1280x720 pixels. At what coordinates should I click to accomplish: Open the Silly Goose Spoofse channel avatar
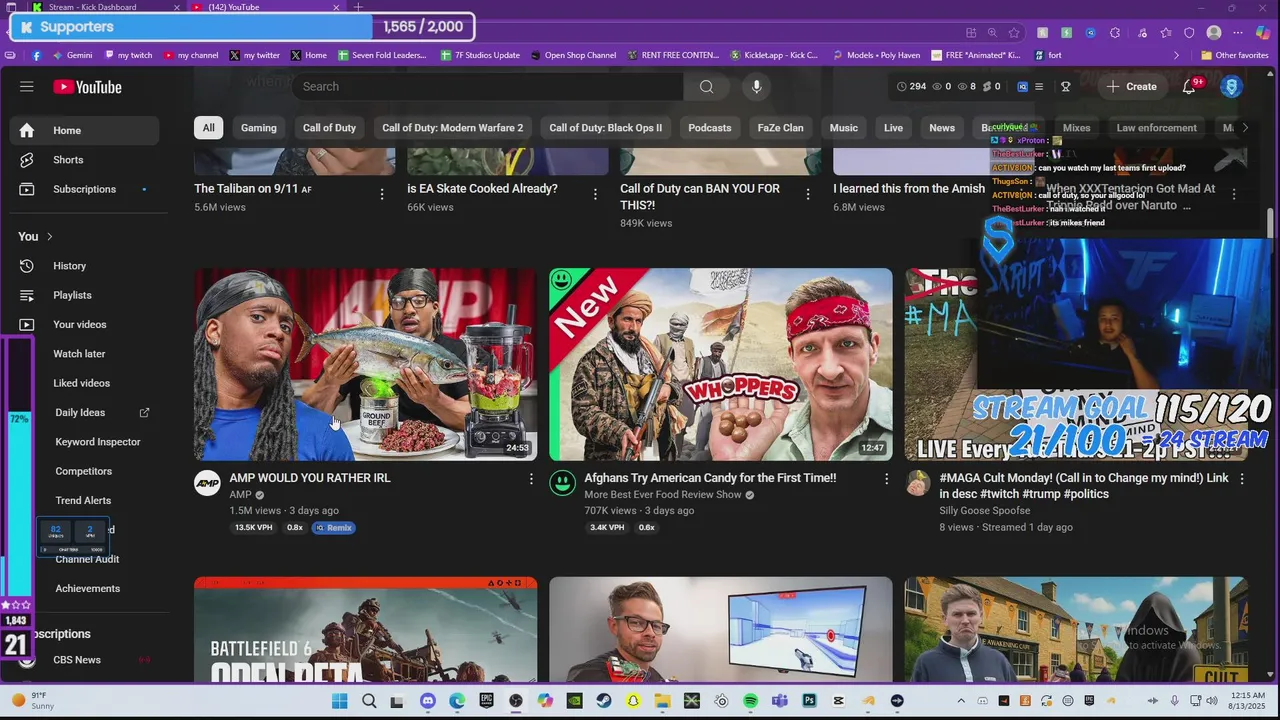tap(918, 483)
